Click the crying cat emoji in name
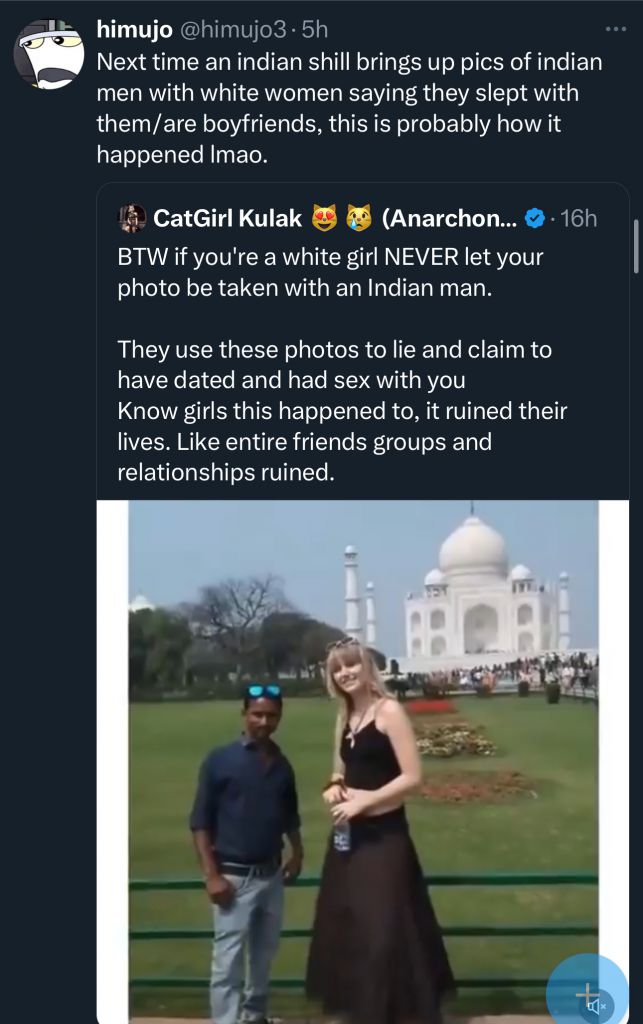 click(x=358, y=217)
